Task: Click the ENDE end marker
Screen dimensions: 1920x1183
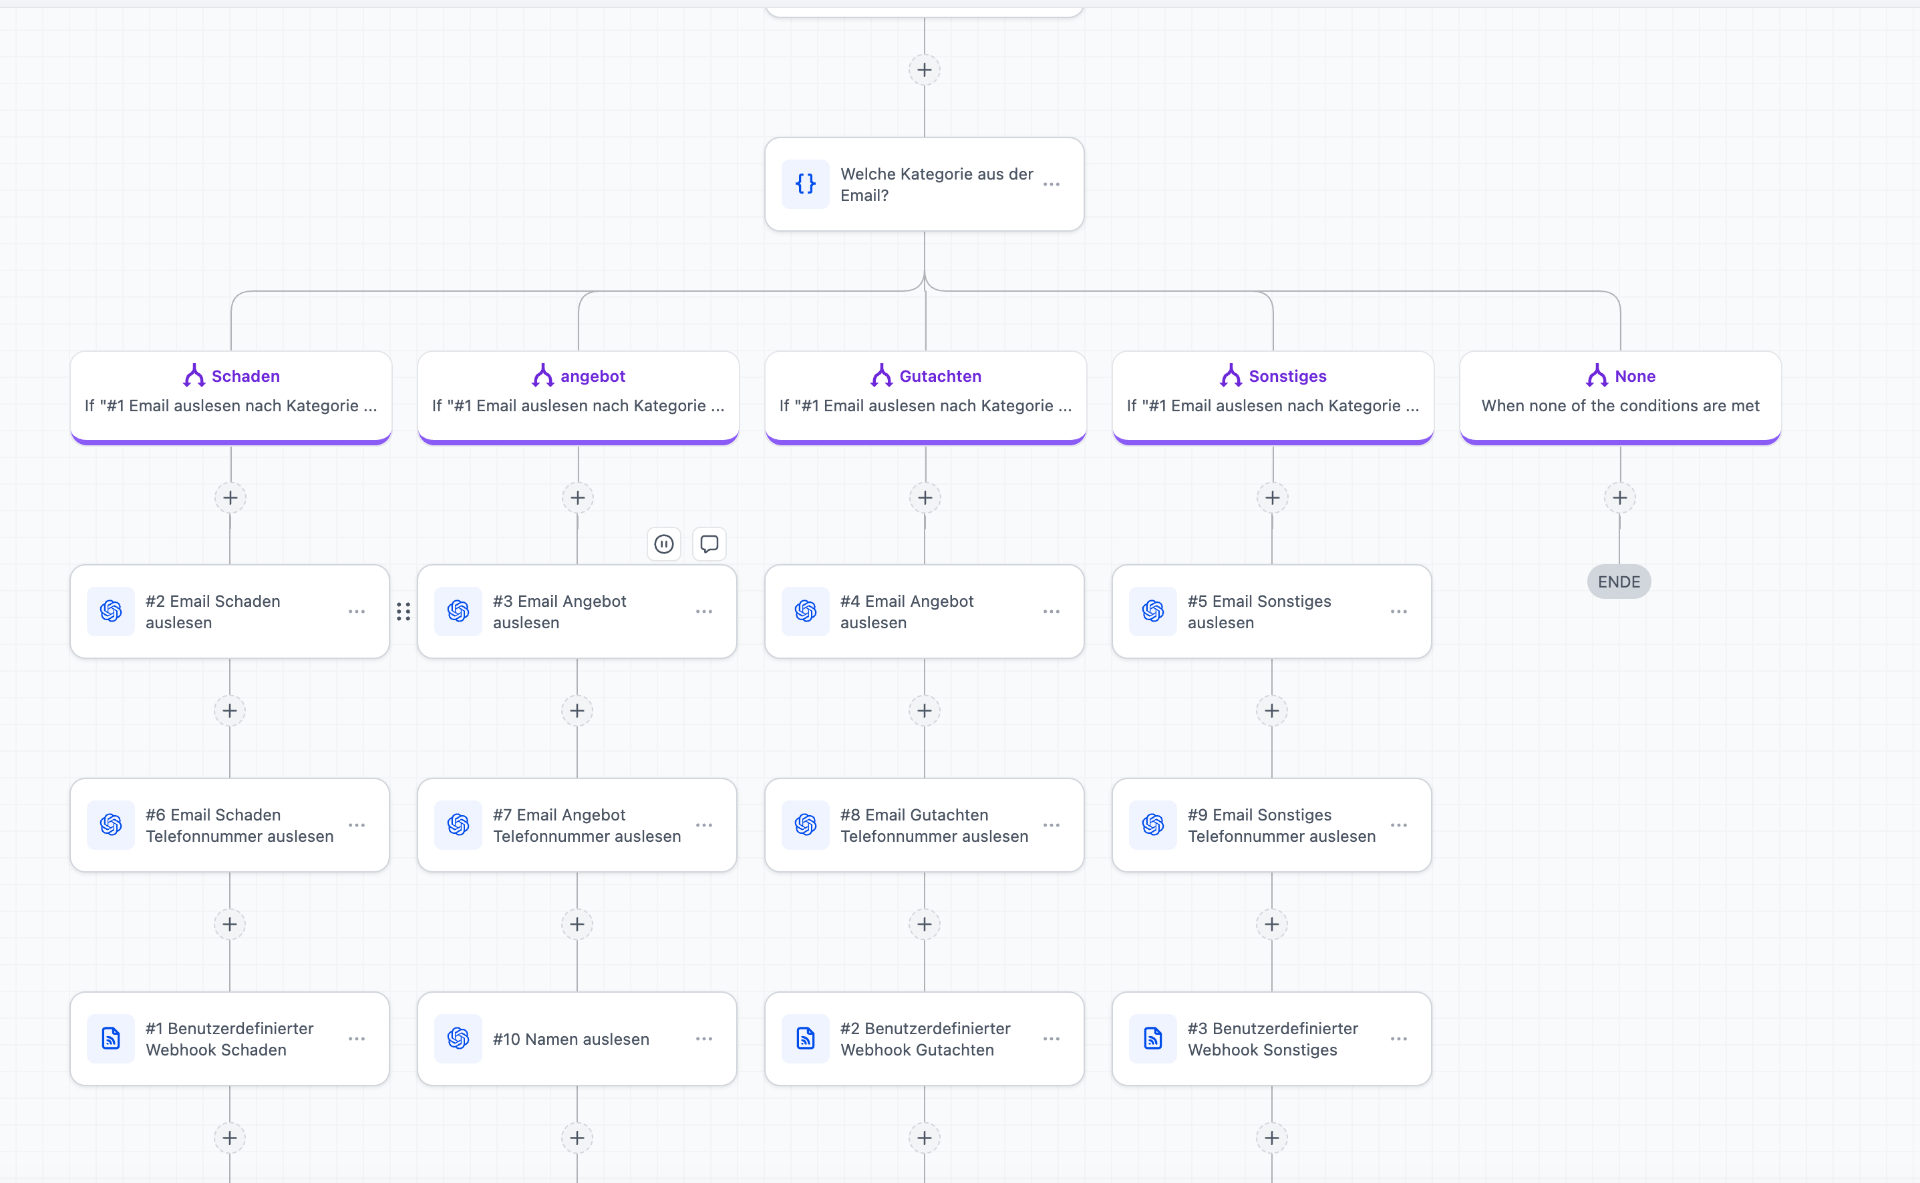Action: 1619,582
